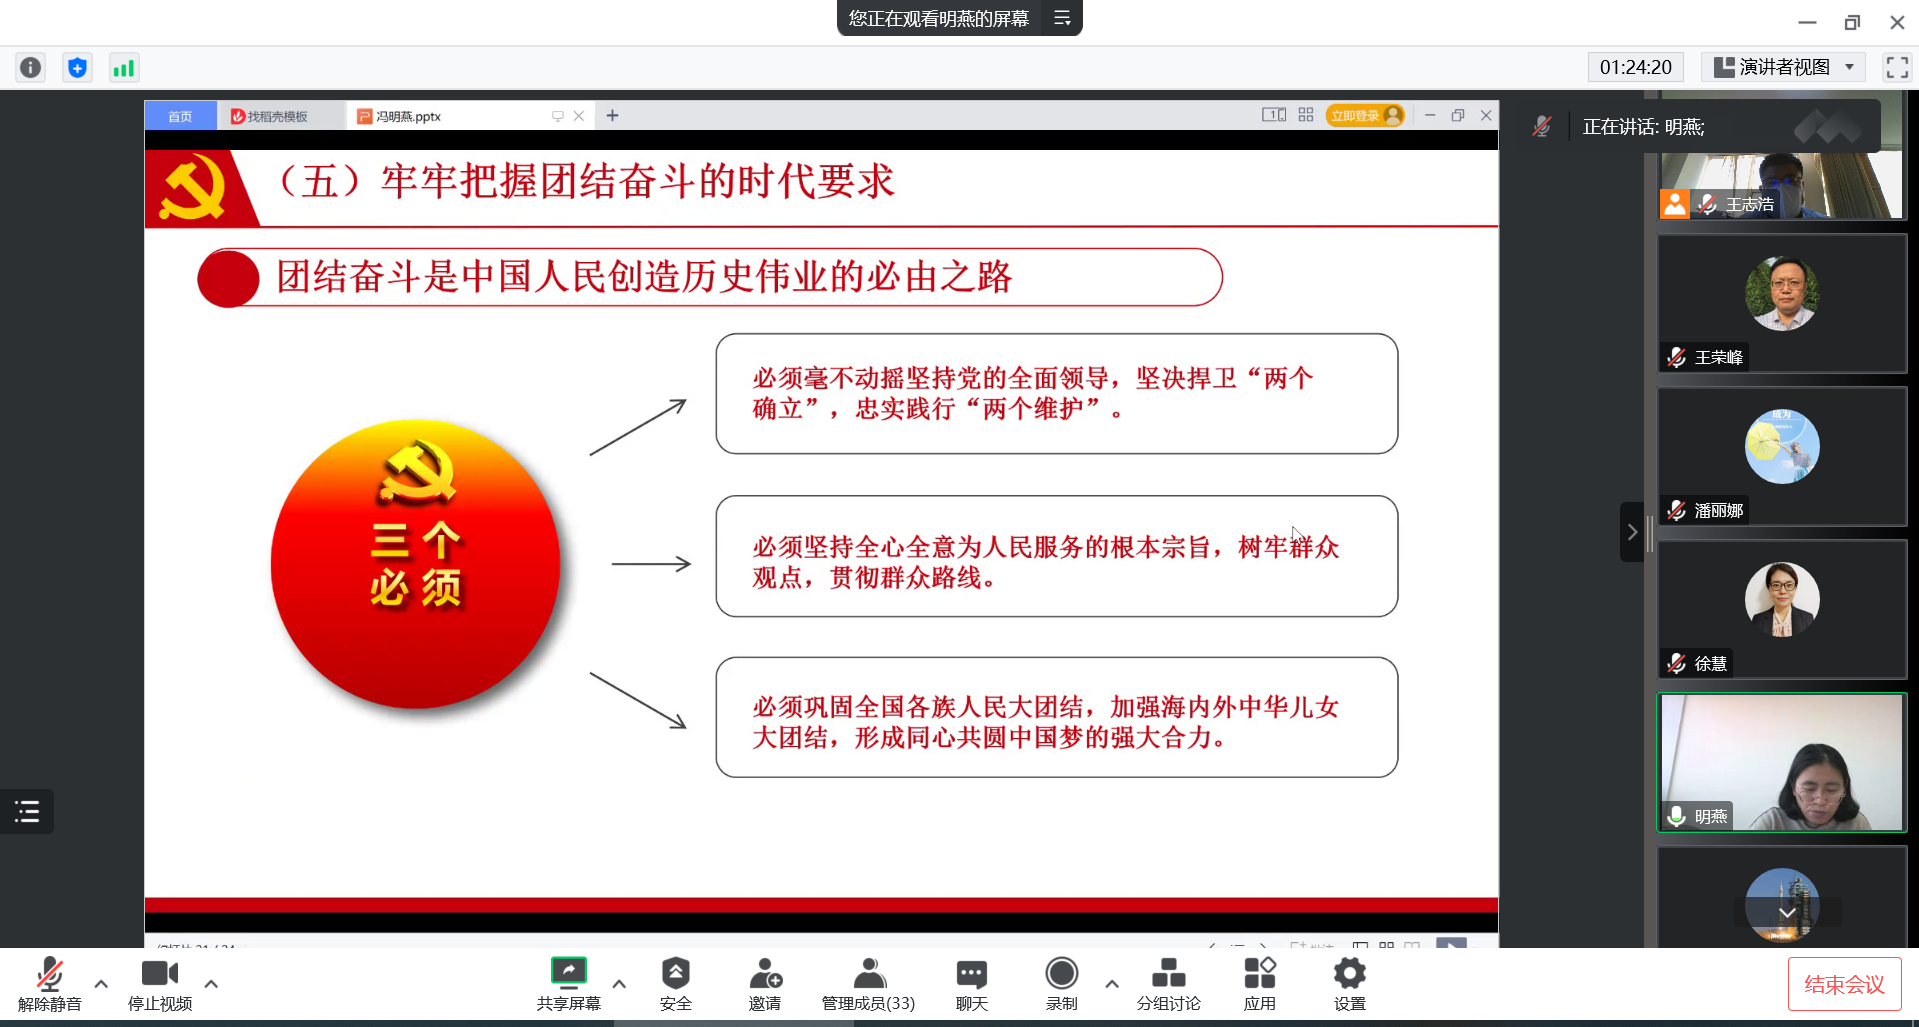Screen dimensions: 1919x1027
Task: Open the Chat panel
Action: pyautogui.click(x=971, y=982)
